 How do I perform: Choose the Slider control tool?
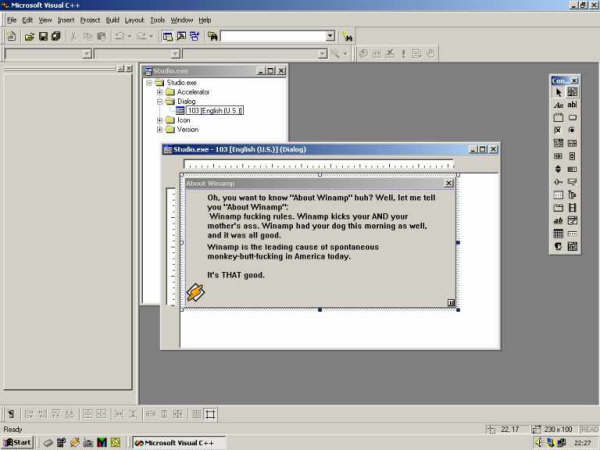[x=558, y=182]
